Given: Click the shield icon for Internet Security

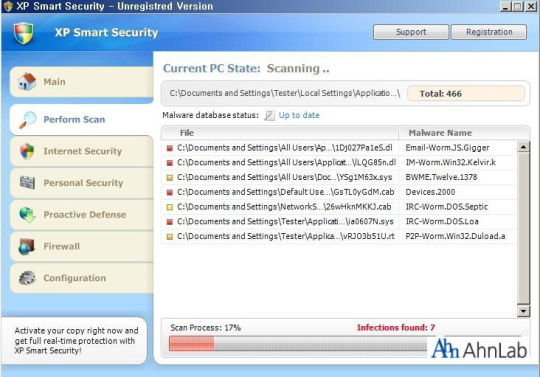Looking at the screenshot, I should point(27,151).
